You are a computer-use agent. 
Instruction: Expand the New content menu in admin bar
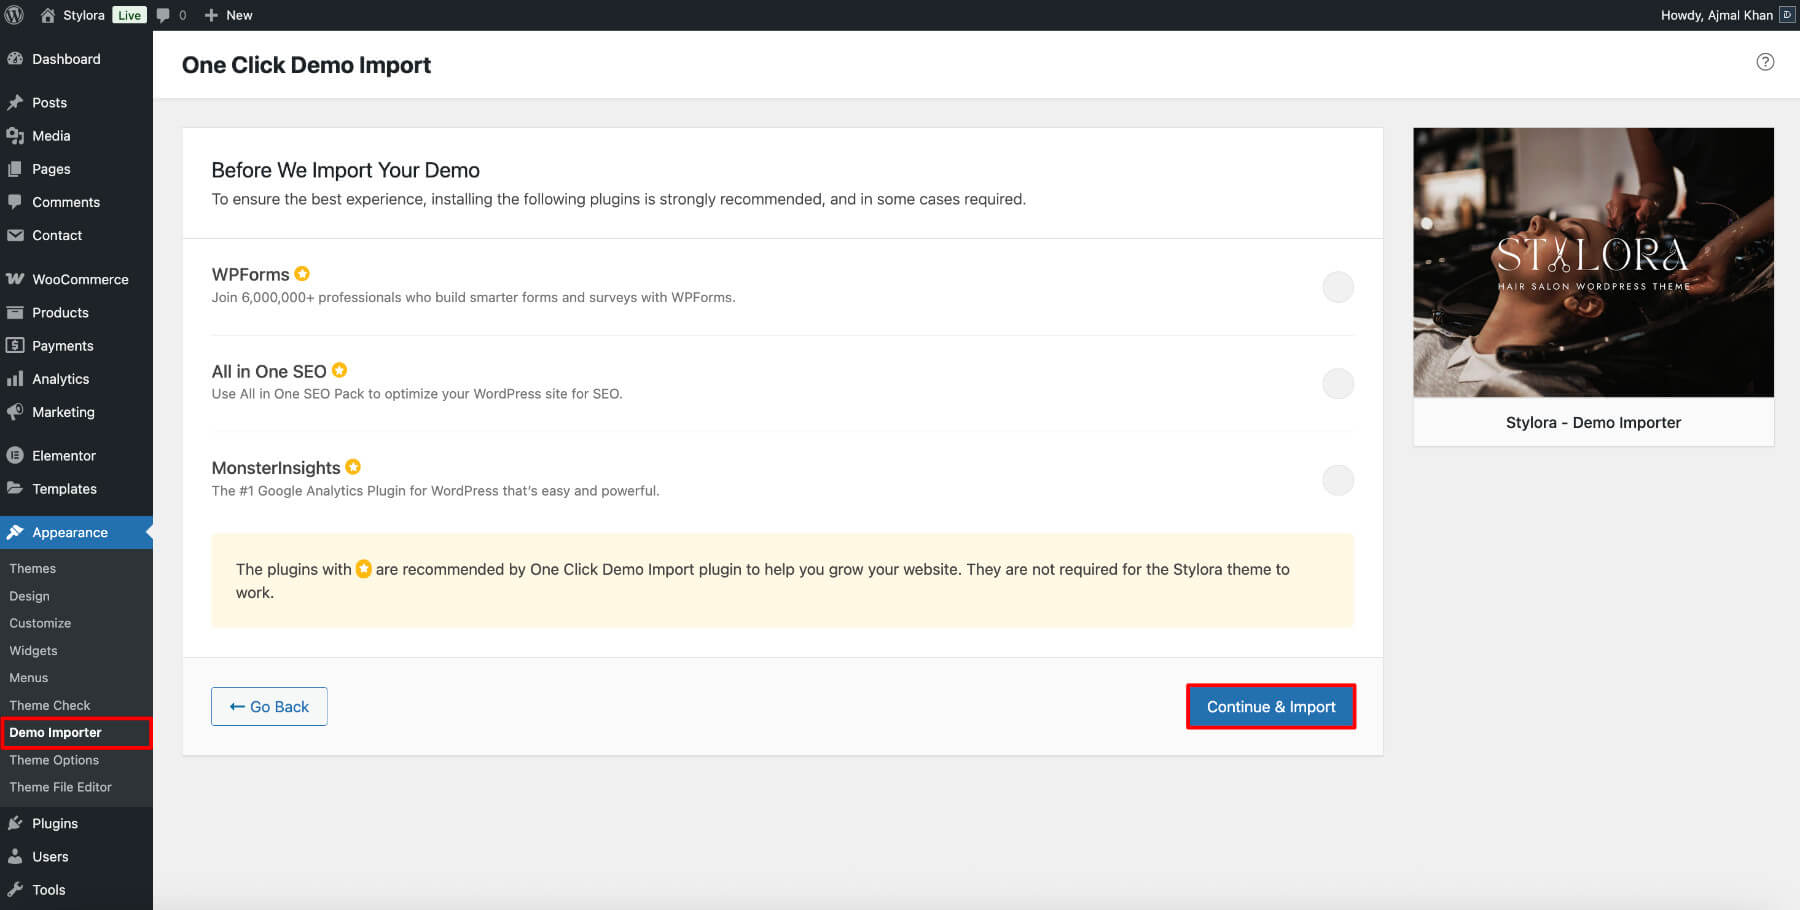coord(228,15)
